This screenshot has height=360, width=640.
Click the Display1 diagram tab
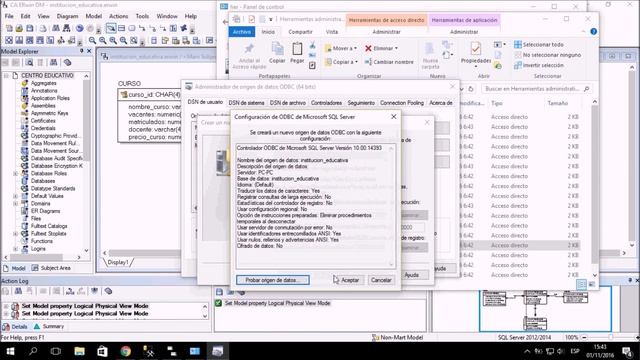[x=118, y=262]
